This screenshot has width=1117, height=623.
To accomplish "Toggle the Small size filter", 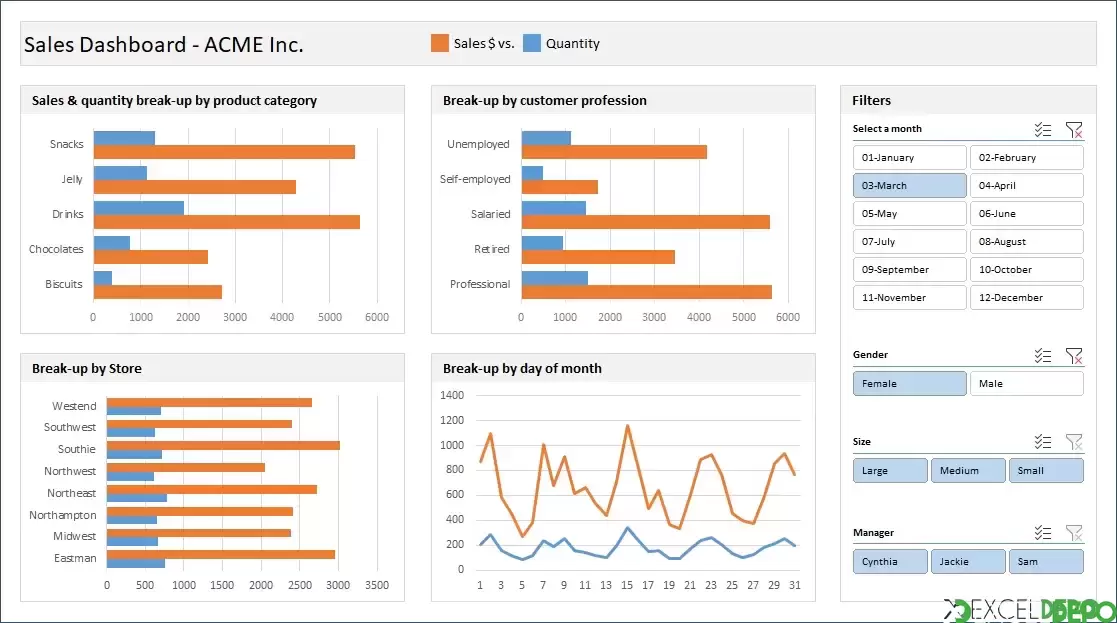I will point(1046,471).
